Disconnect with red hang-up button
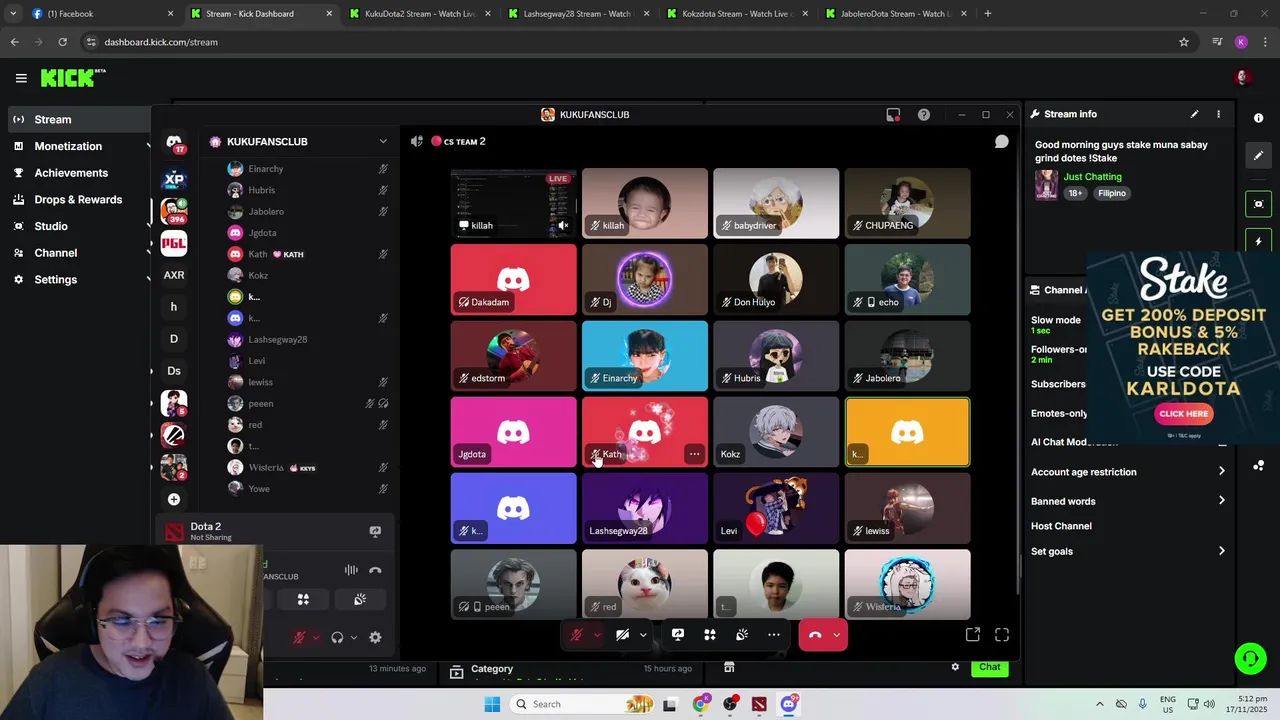 point(814,635)
